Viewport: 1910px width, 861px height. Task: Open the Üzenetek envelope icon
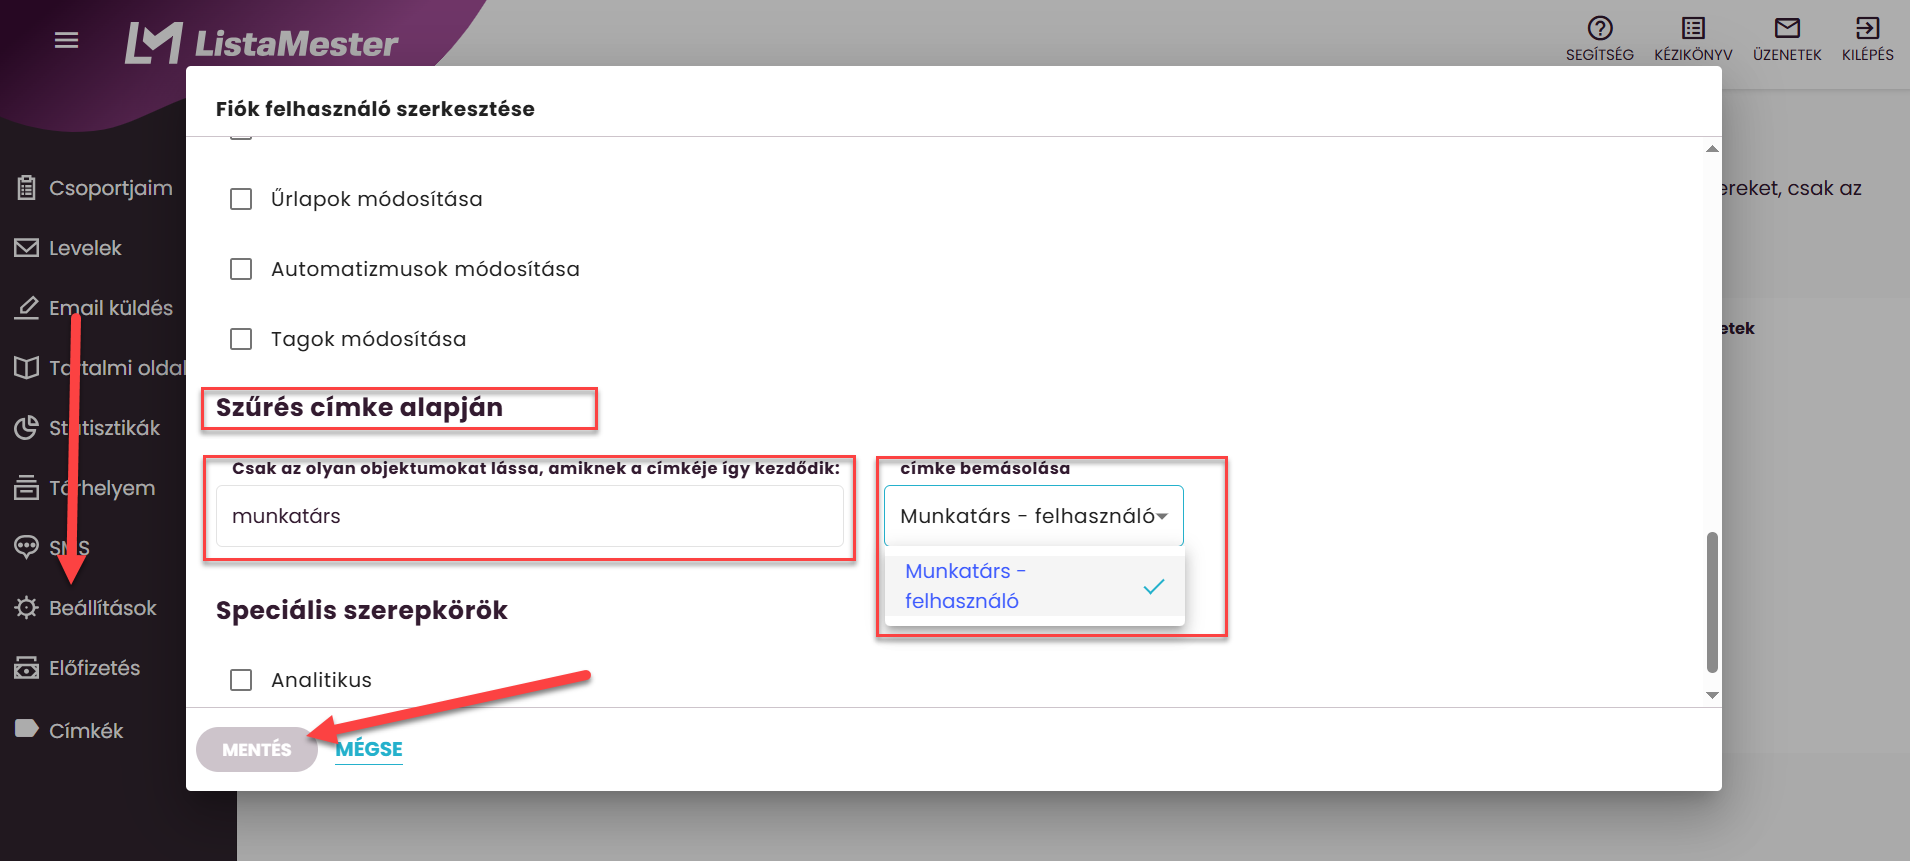coord(1787,28)
